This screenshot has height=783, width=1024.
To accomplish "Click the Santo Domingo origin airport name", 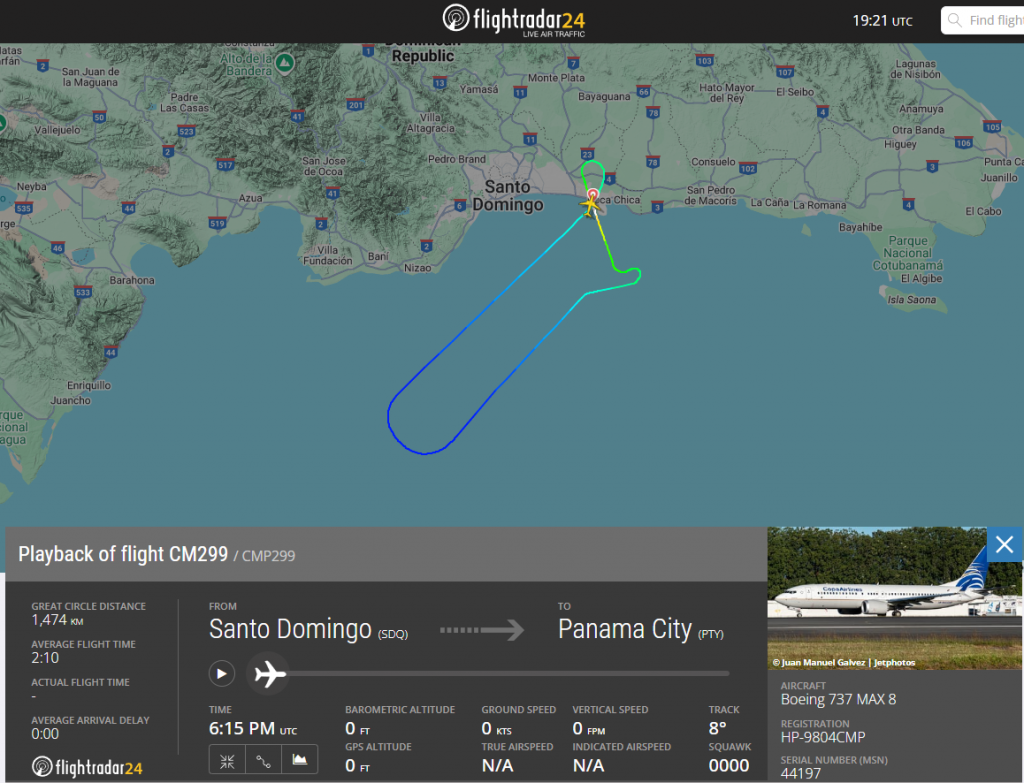I will pos(290,630).
